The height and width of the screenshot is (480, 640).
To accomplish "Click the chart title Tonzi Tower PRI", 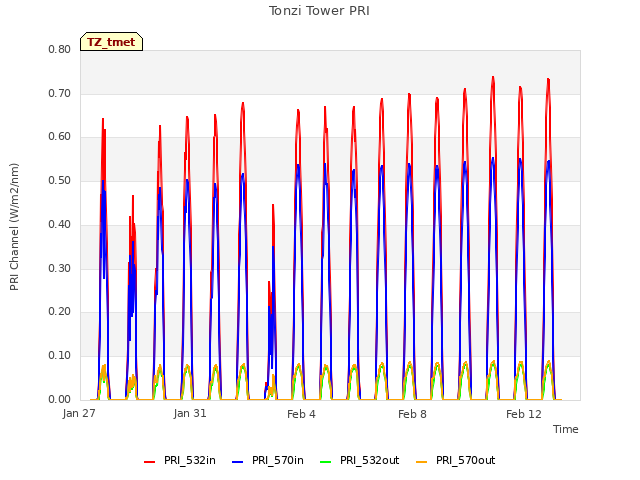I will (319, 11).
